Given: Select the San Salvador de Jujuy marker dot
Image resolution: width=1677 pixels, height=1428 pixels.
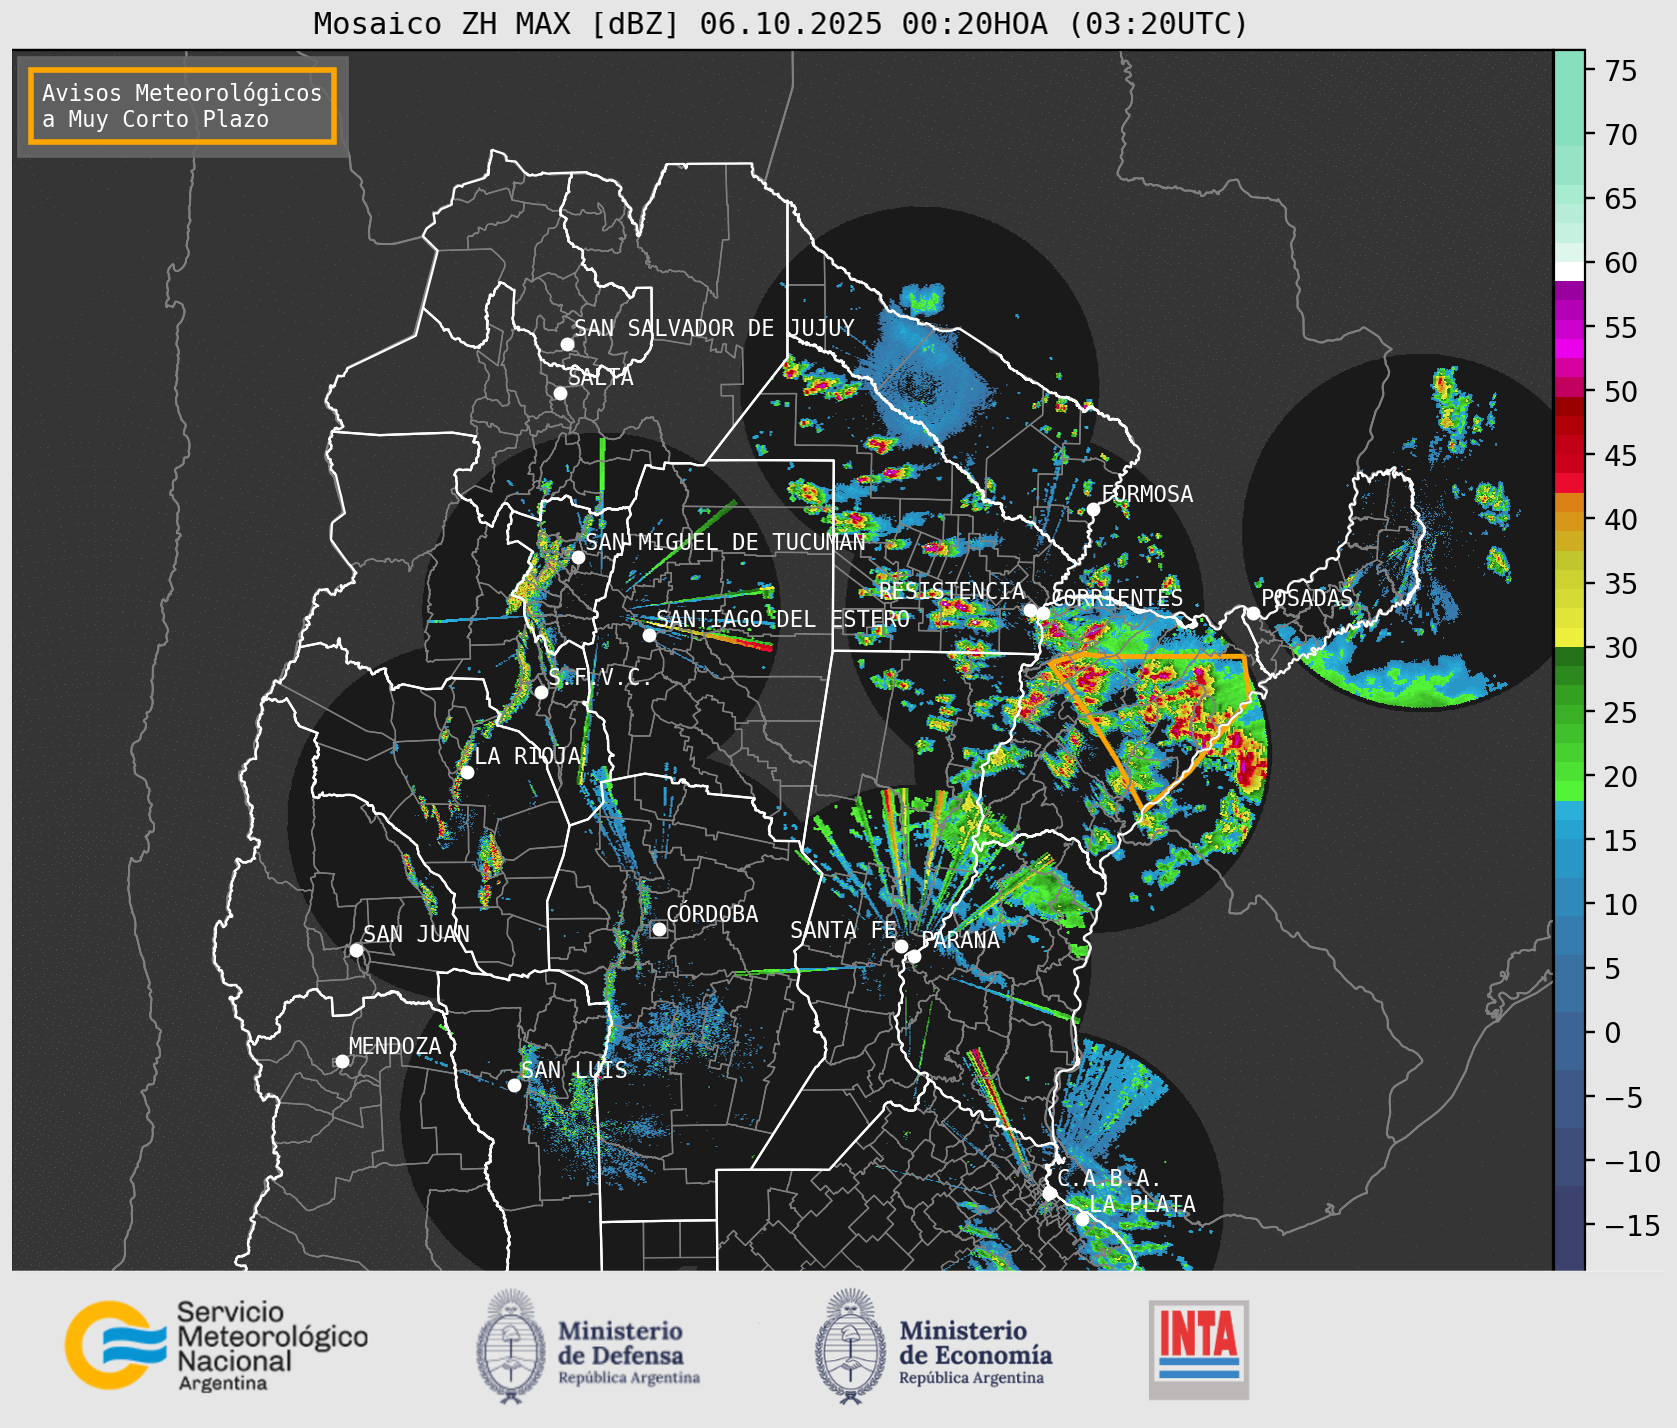Looking at the screenshot, I should [x=567, y=344].
